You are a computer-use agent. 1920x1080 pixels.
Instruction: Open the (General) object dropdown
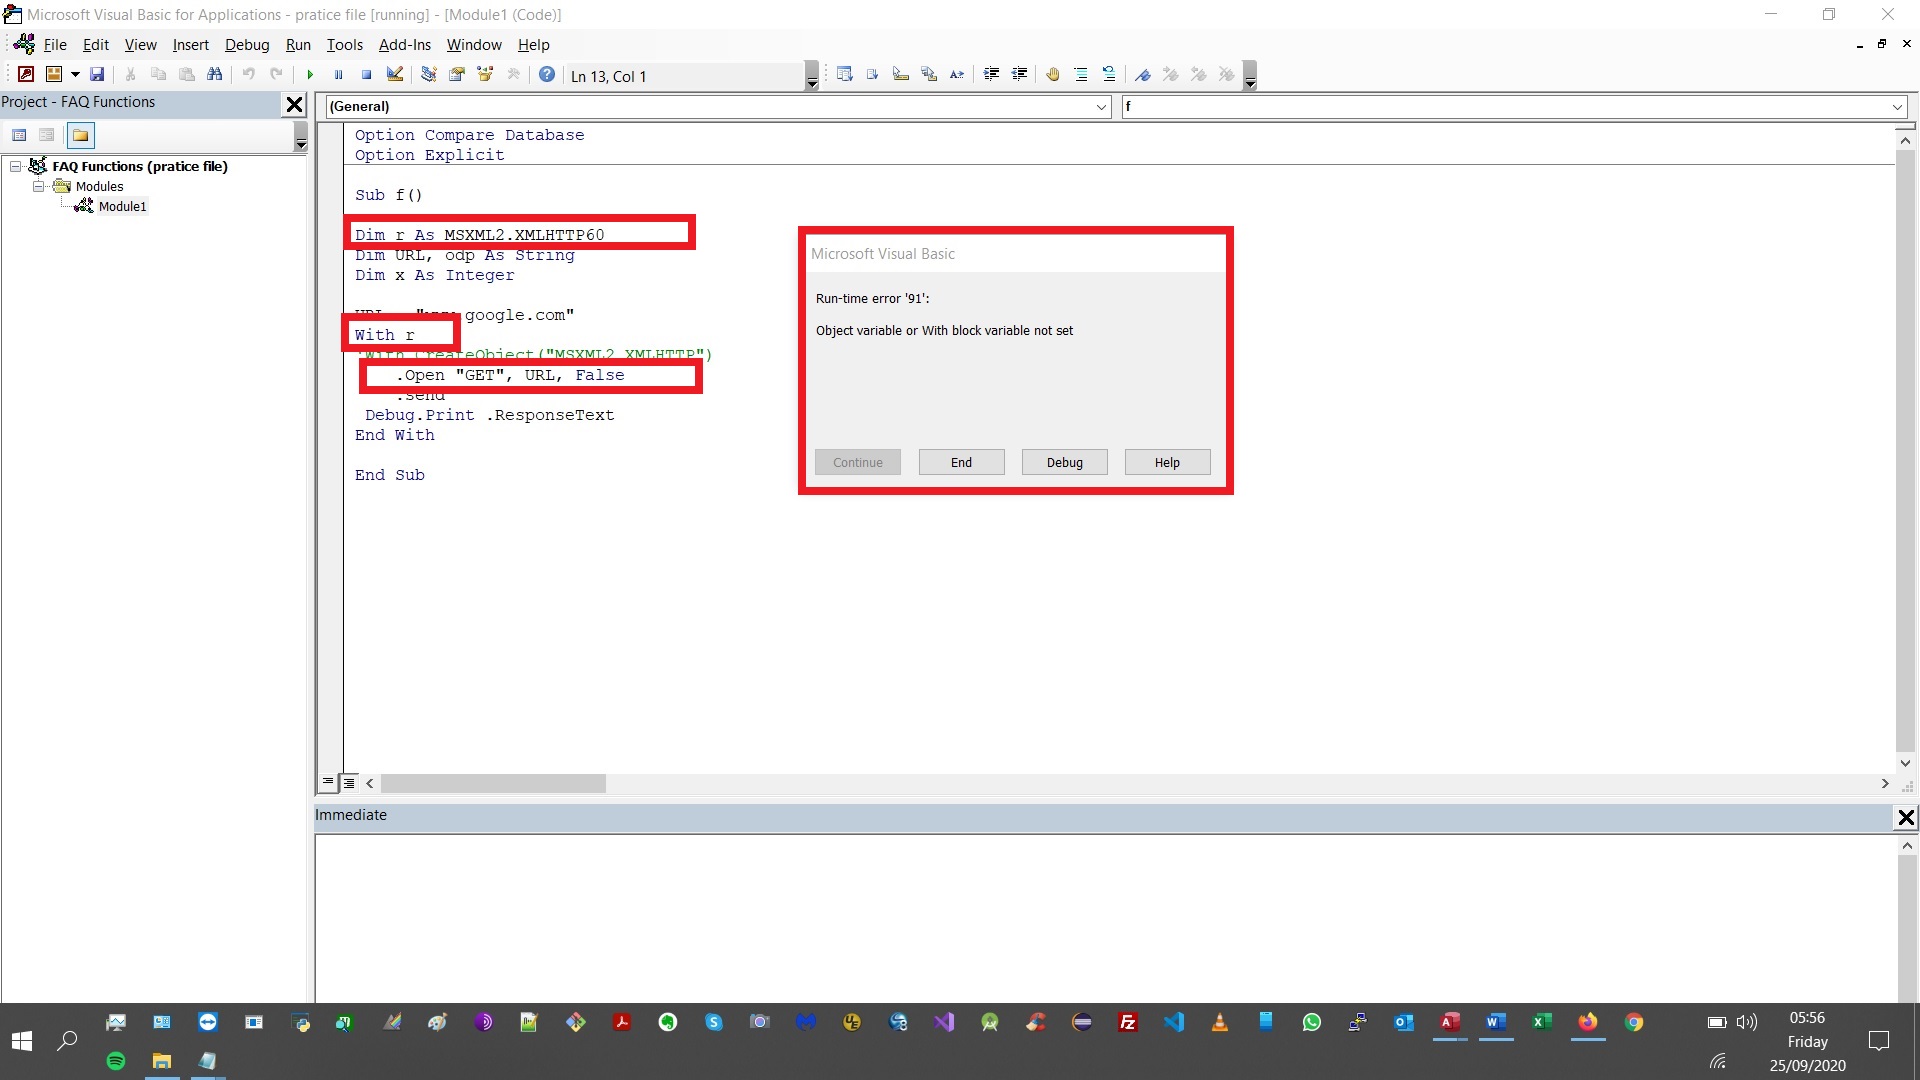click(1101, 107)
